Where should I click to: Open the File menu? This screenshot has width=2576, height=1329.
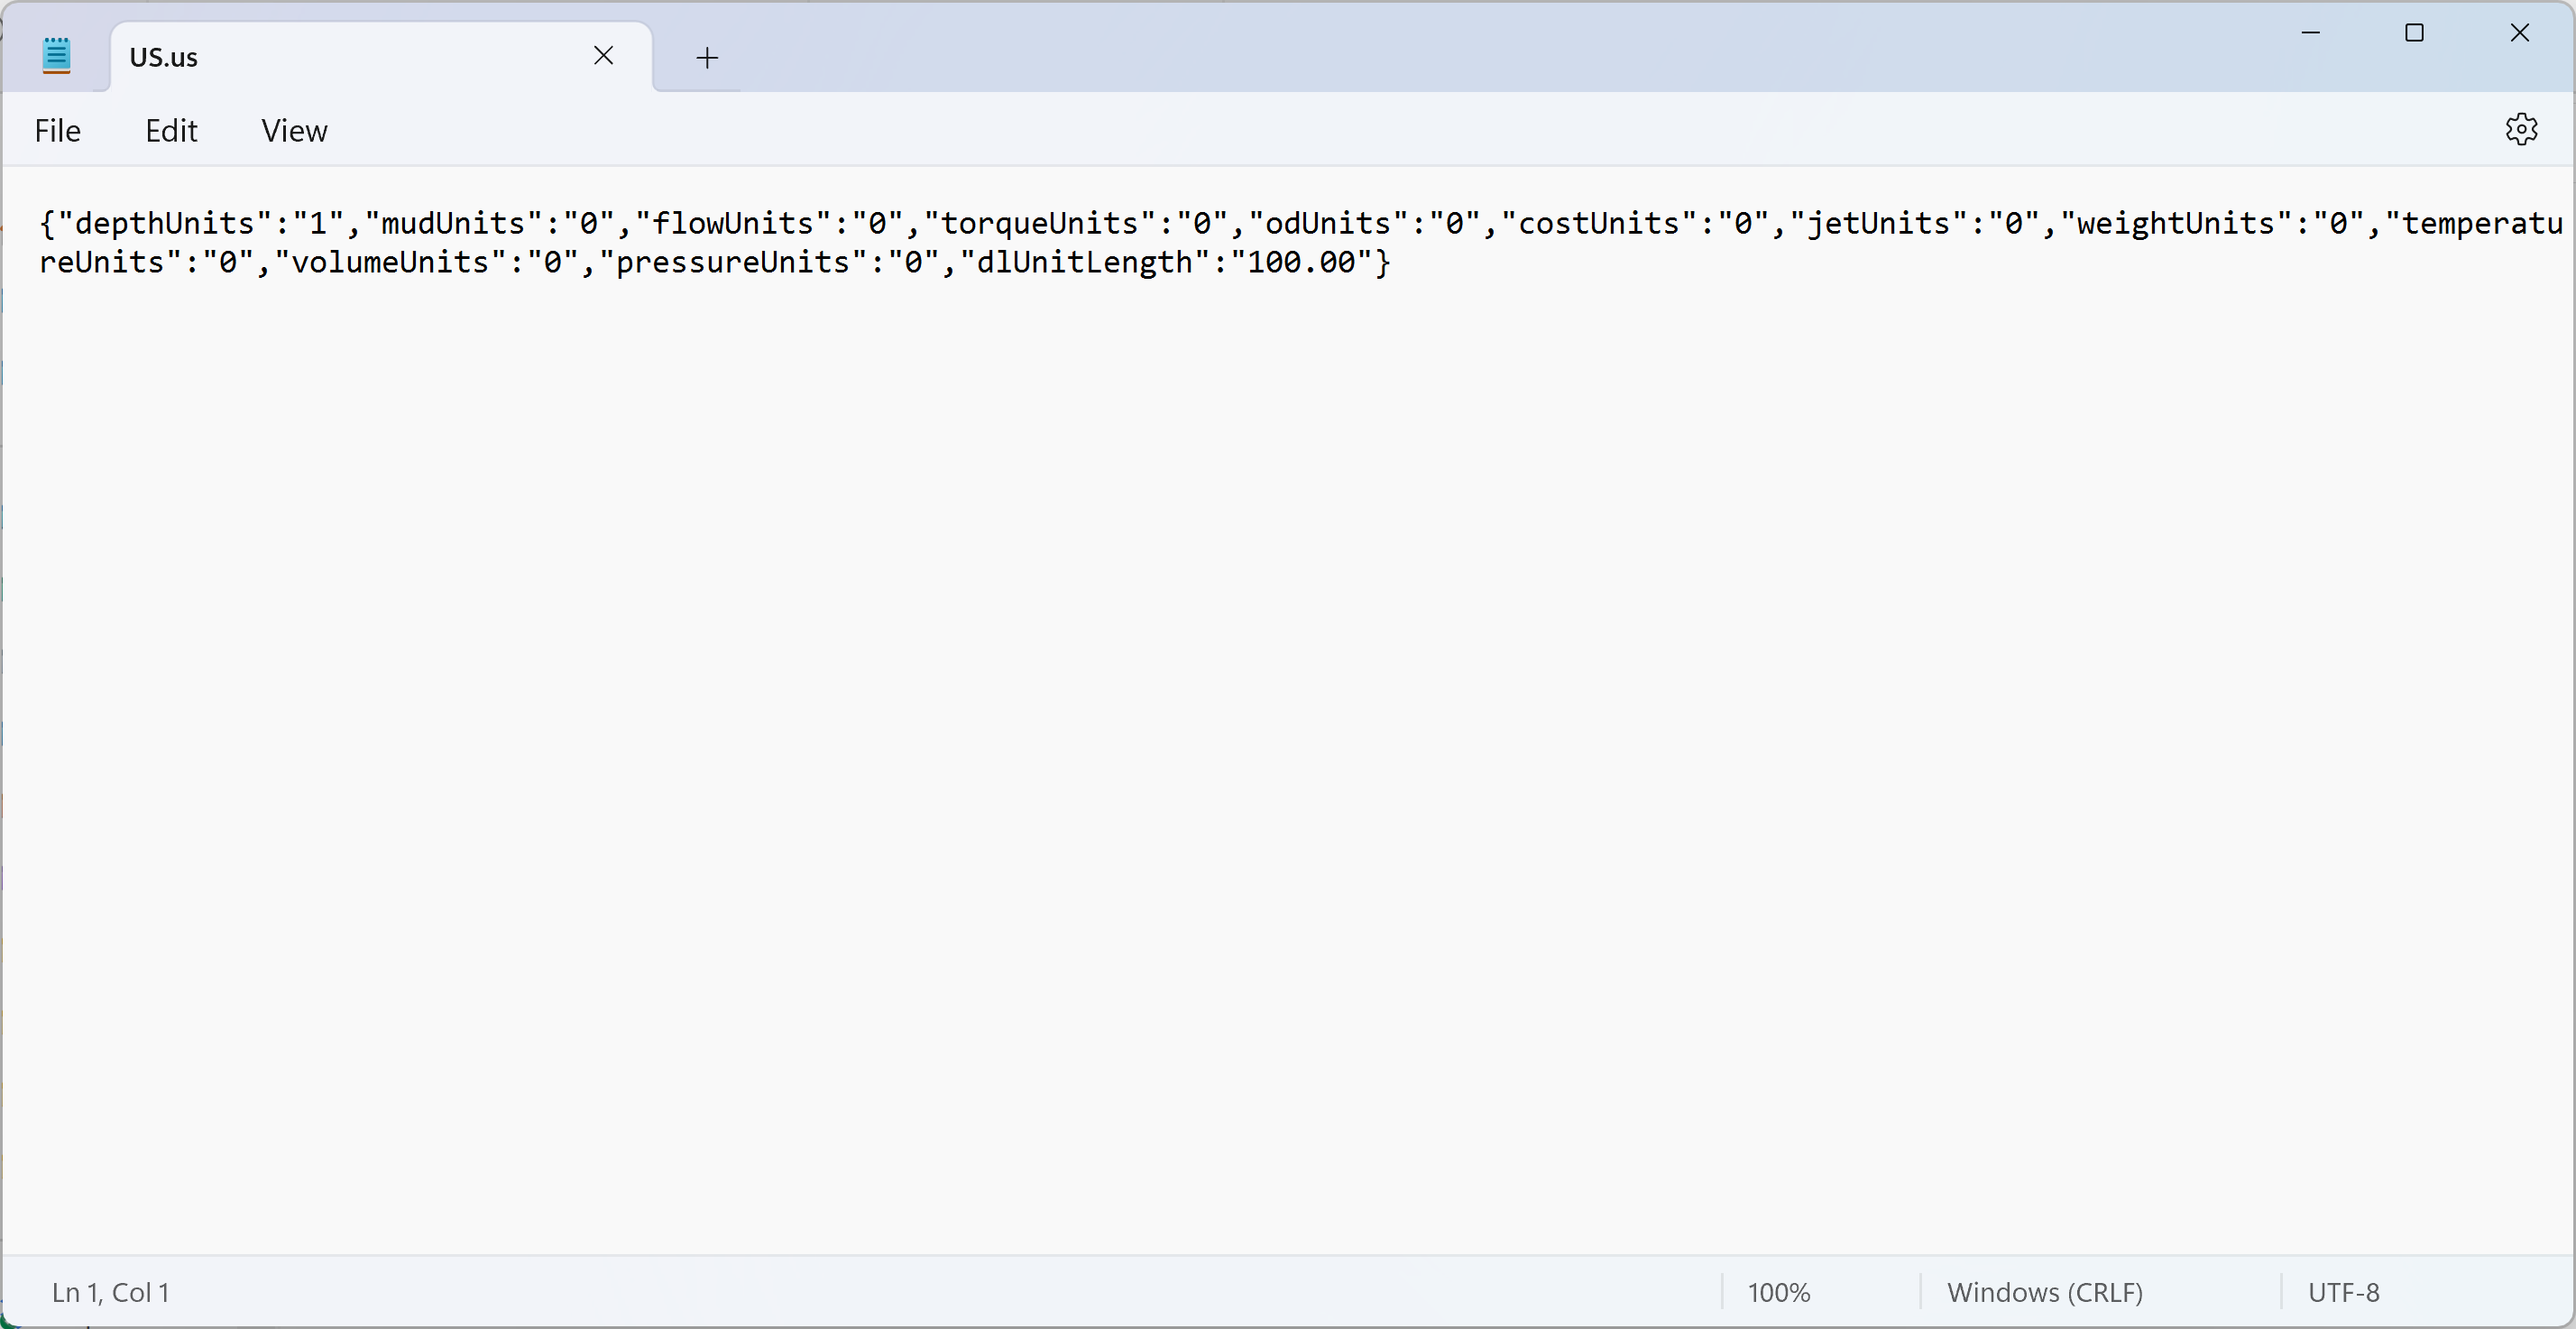coord(57,130)
